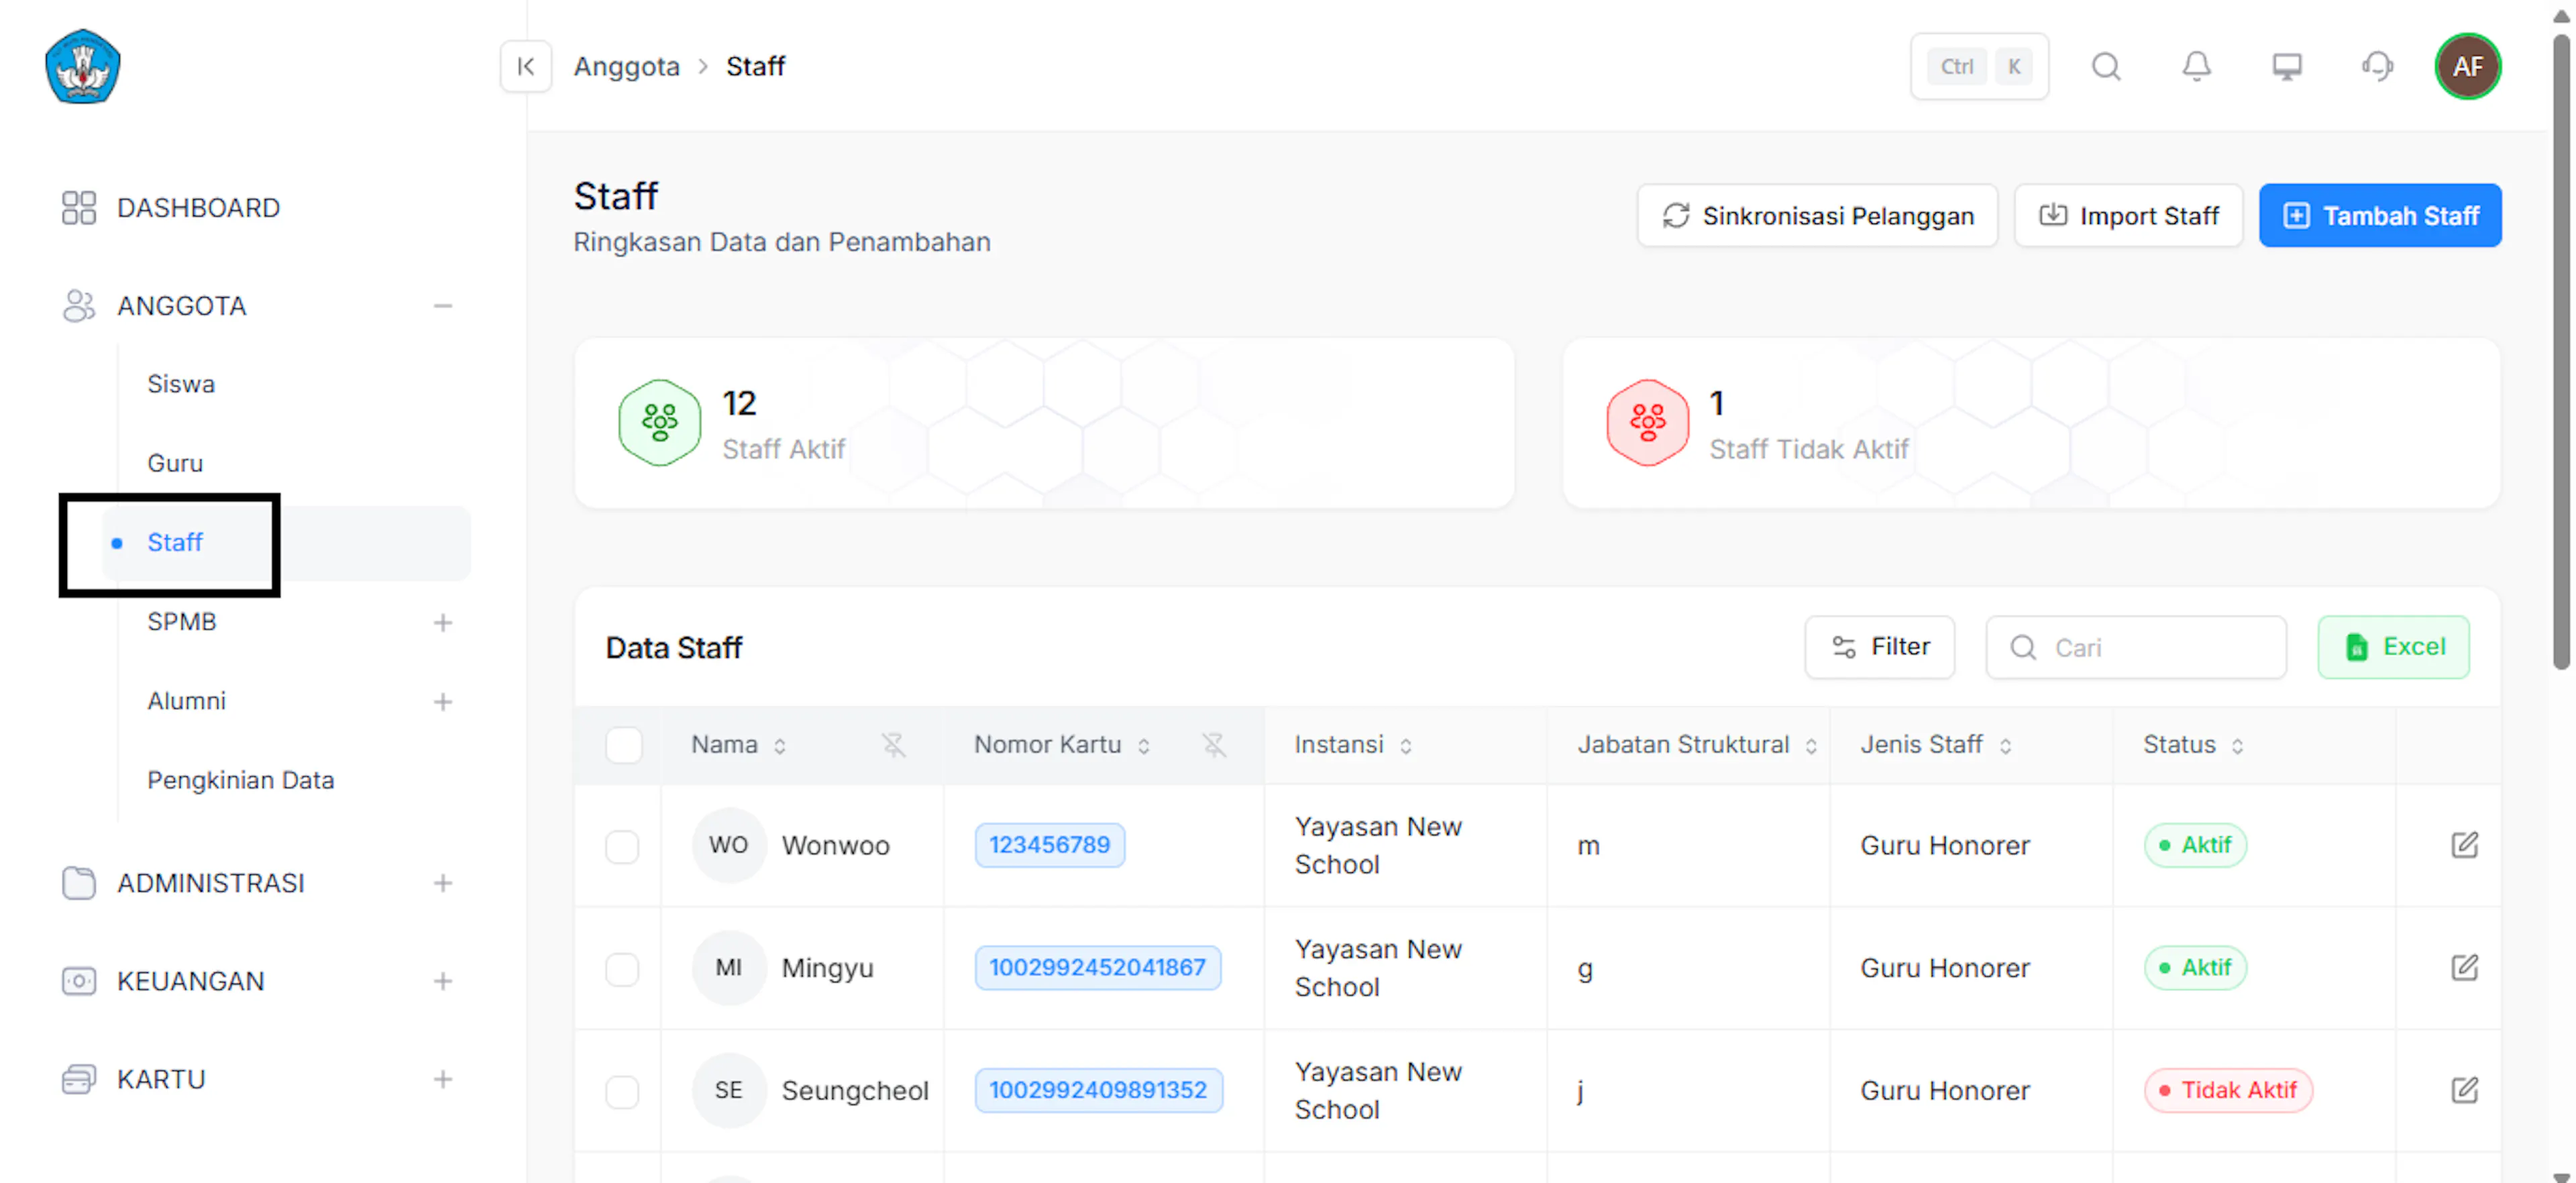This screenshot has height=1183, width=2576.
Task: Sort table by Jenis Staff column
Action: [2005, 746]
